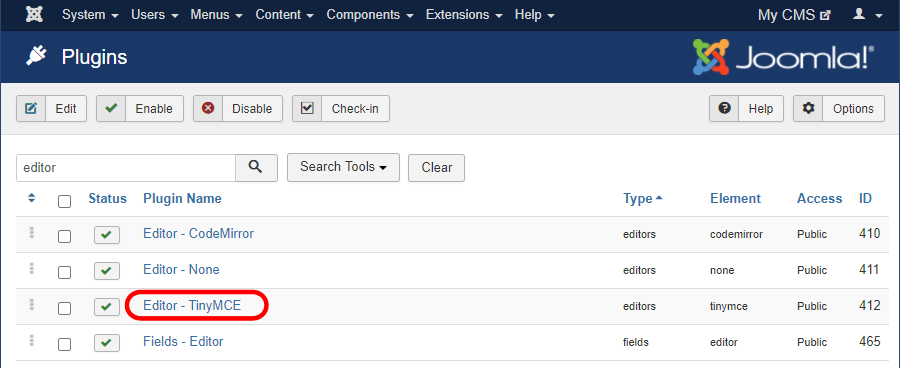Check the Fields - Editor row checkbox

(64, 344)
